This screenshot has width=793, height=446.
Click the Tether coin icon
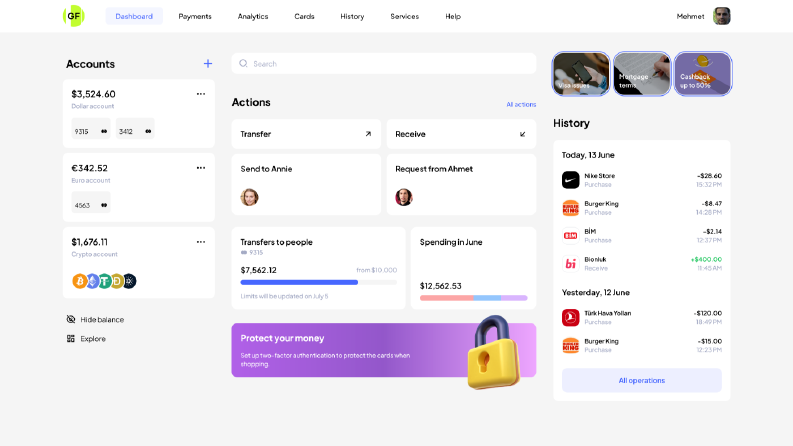(x=105, y=281)
